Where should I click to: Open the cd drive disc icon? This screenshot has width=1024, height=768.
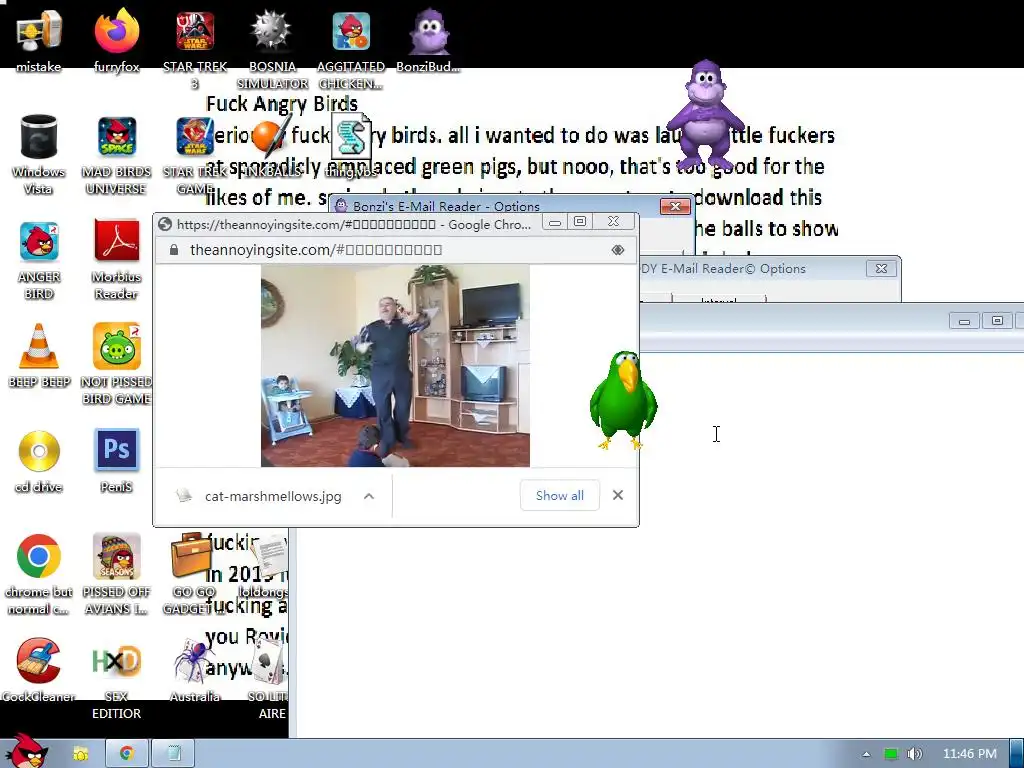pos(39,451)
